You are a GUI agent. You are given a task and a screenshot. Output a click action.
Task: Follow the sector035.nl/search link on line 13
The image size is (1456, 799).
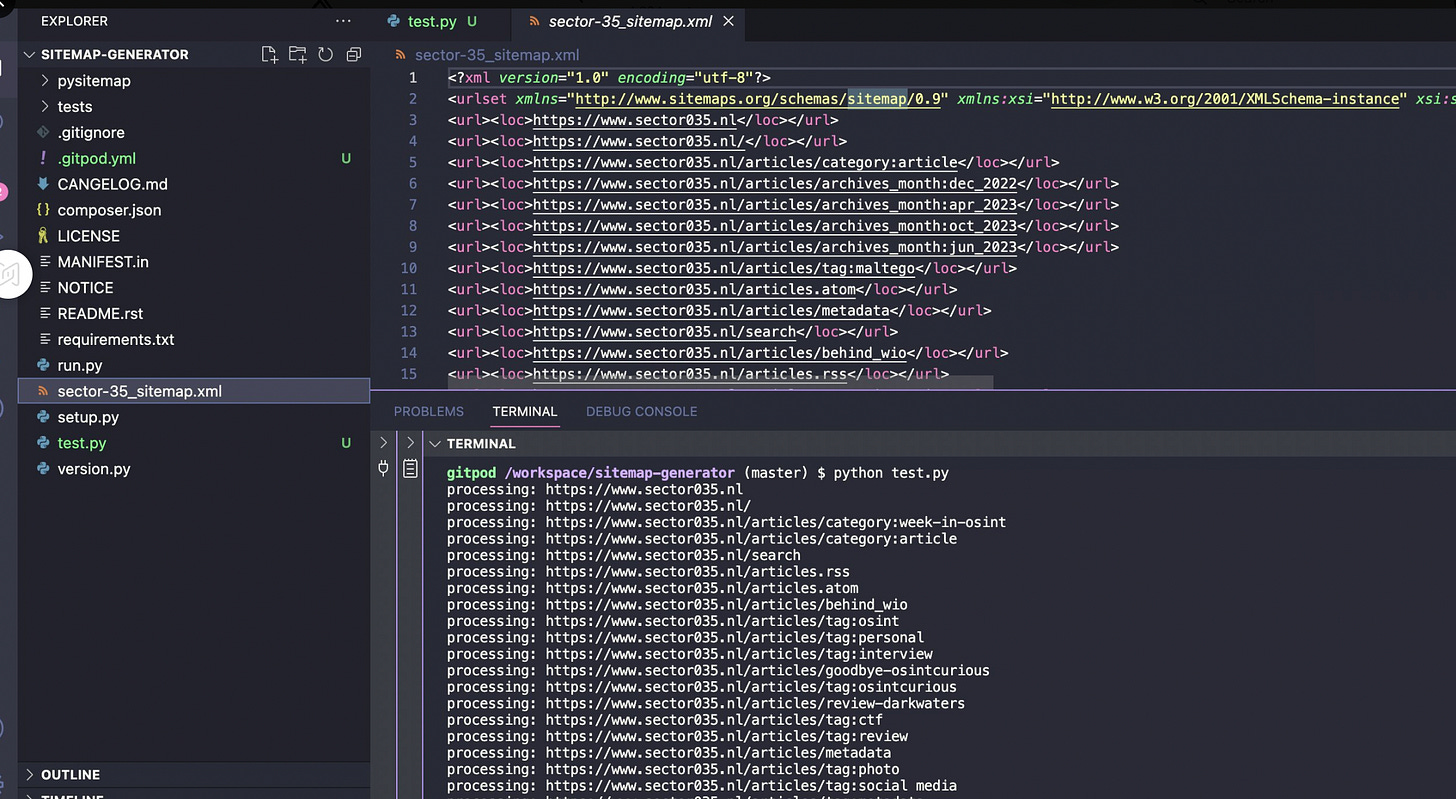pyautogui.click(x=664, y=332)
